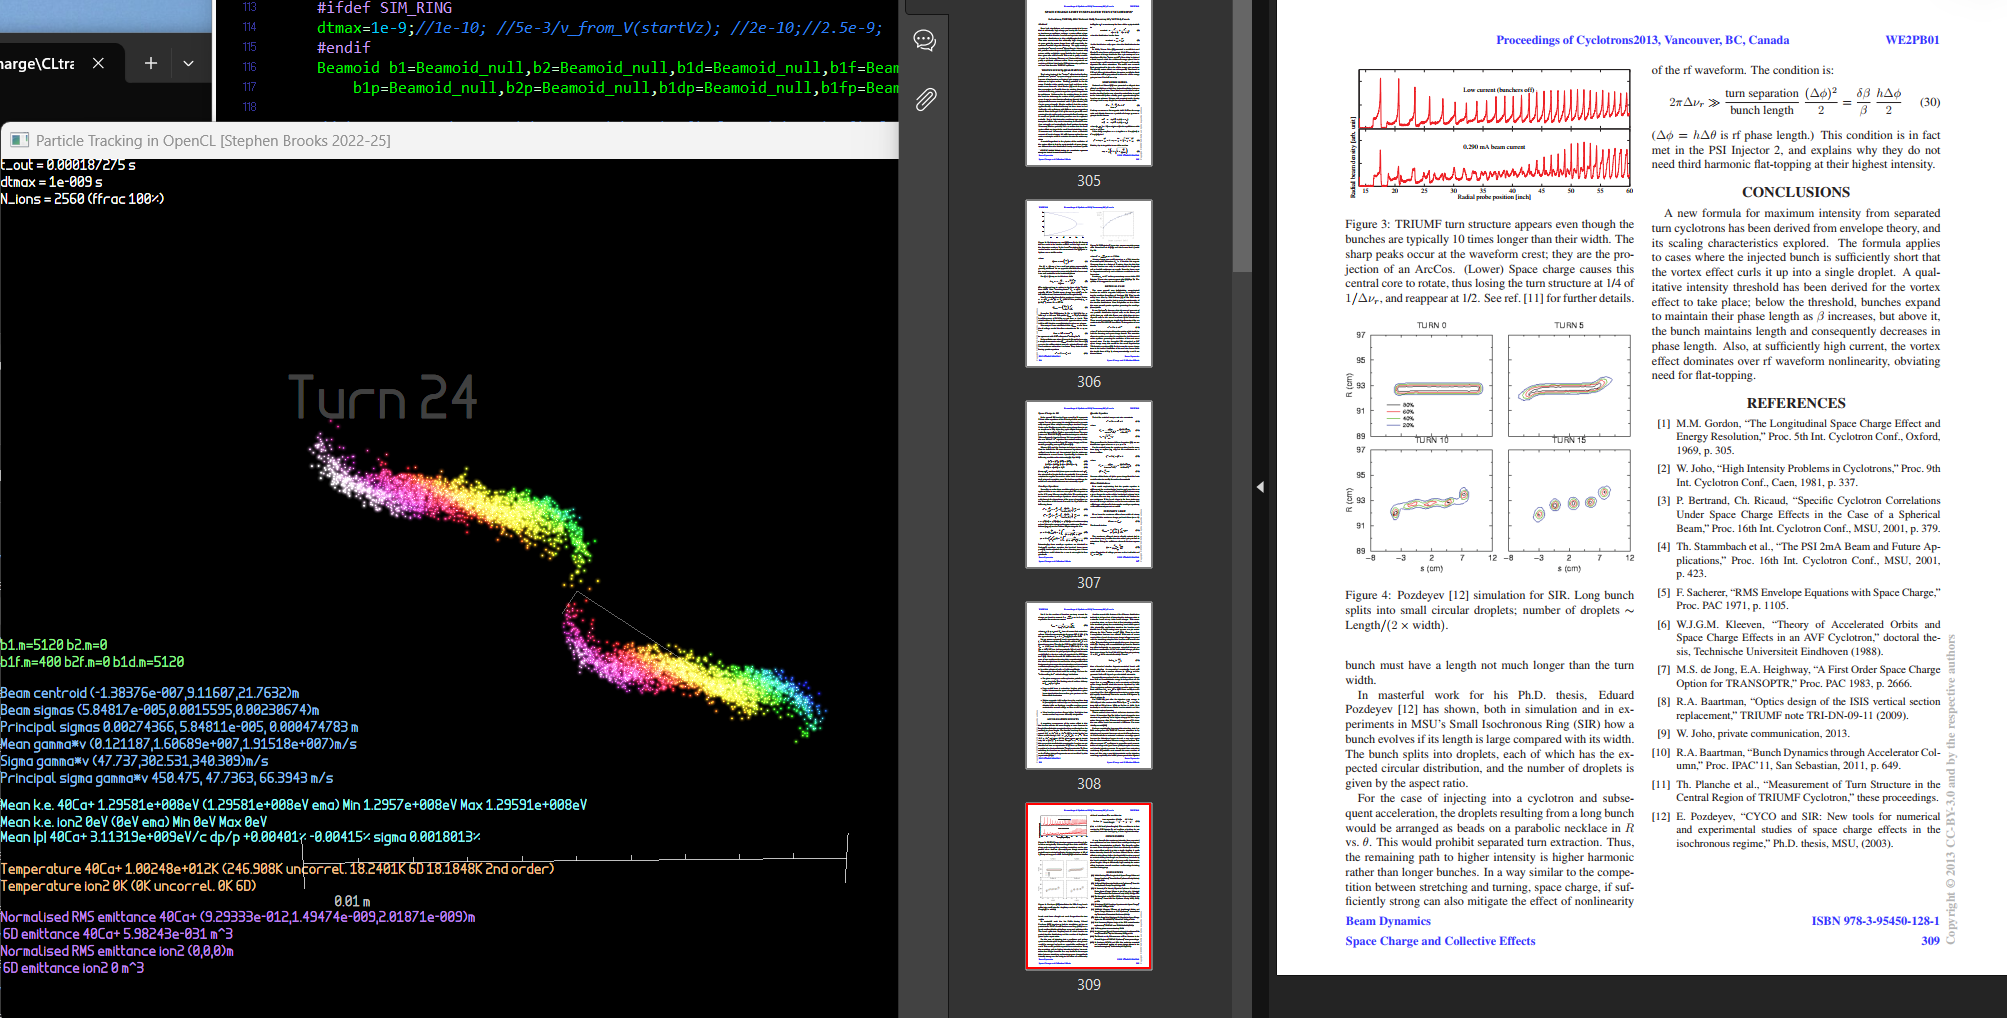This screenshot has height=1018, width=2007.
Task: Add a new terminal tab
Action: click(x=151, y=63)
